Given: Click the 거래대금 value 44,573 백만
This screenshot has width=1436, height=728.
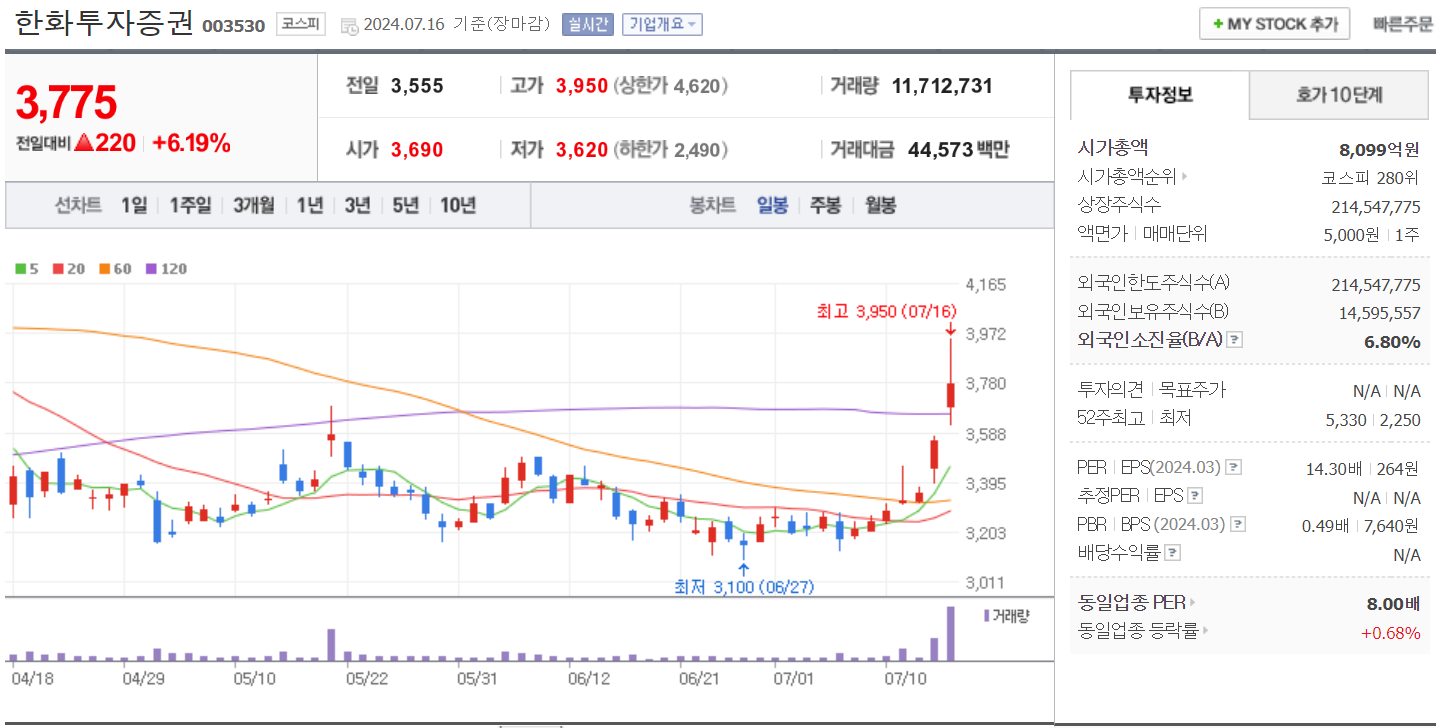Looking at the screenshot, I should [958, 150].
